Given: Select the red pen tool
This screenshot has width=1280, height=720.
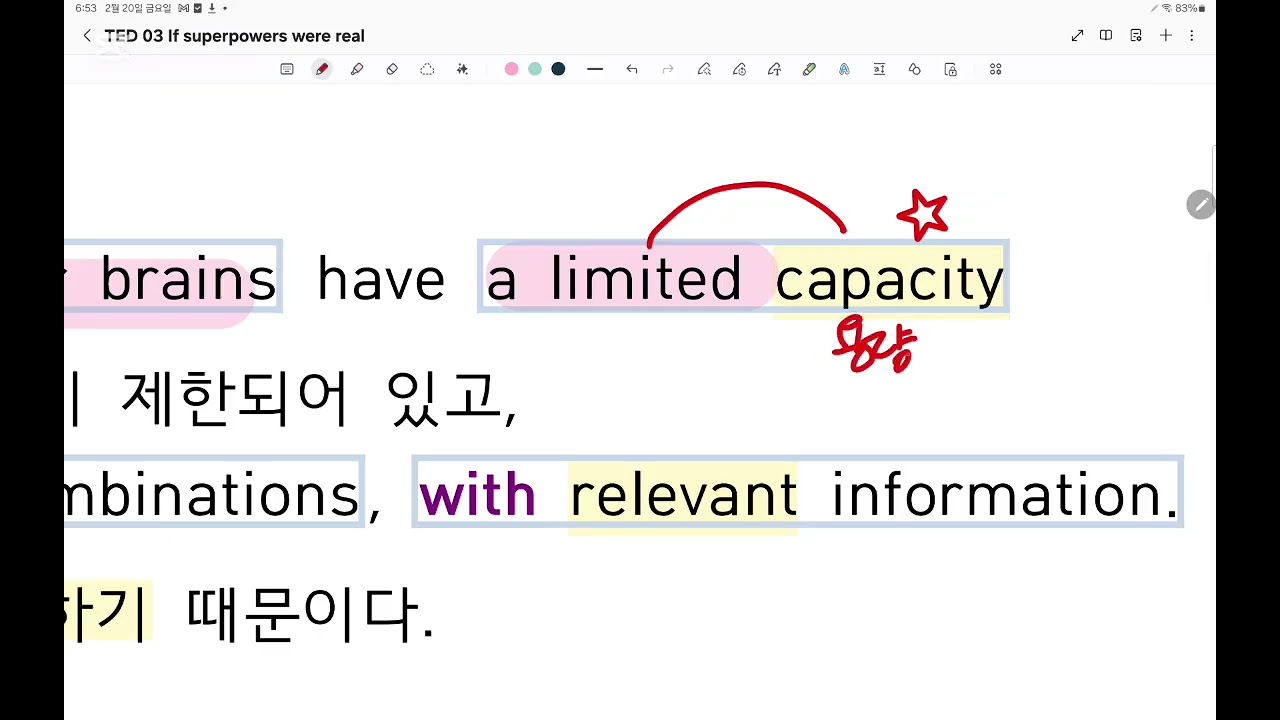Looking at the screenshot, I should [x=322, y=69].
